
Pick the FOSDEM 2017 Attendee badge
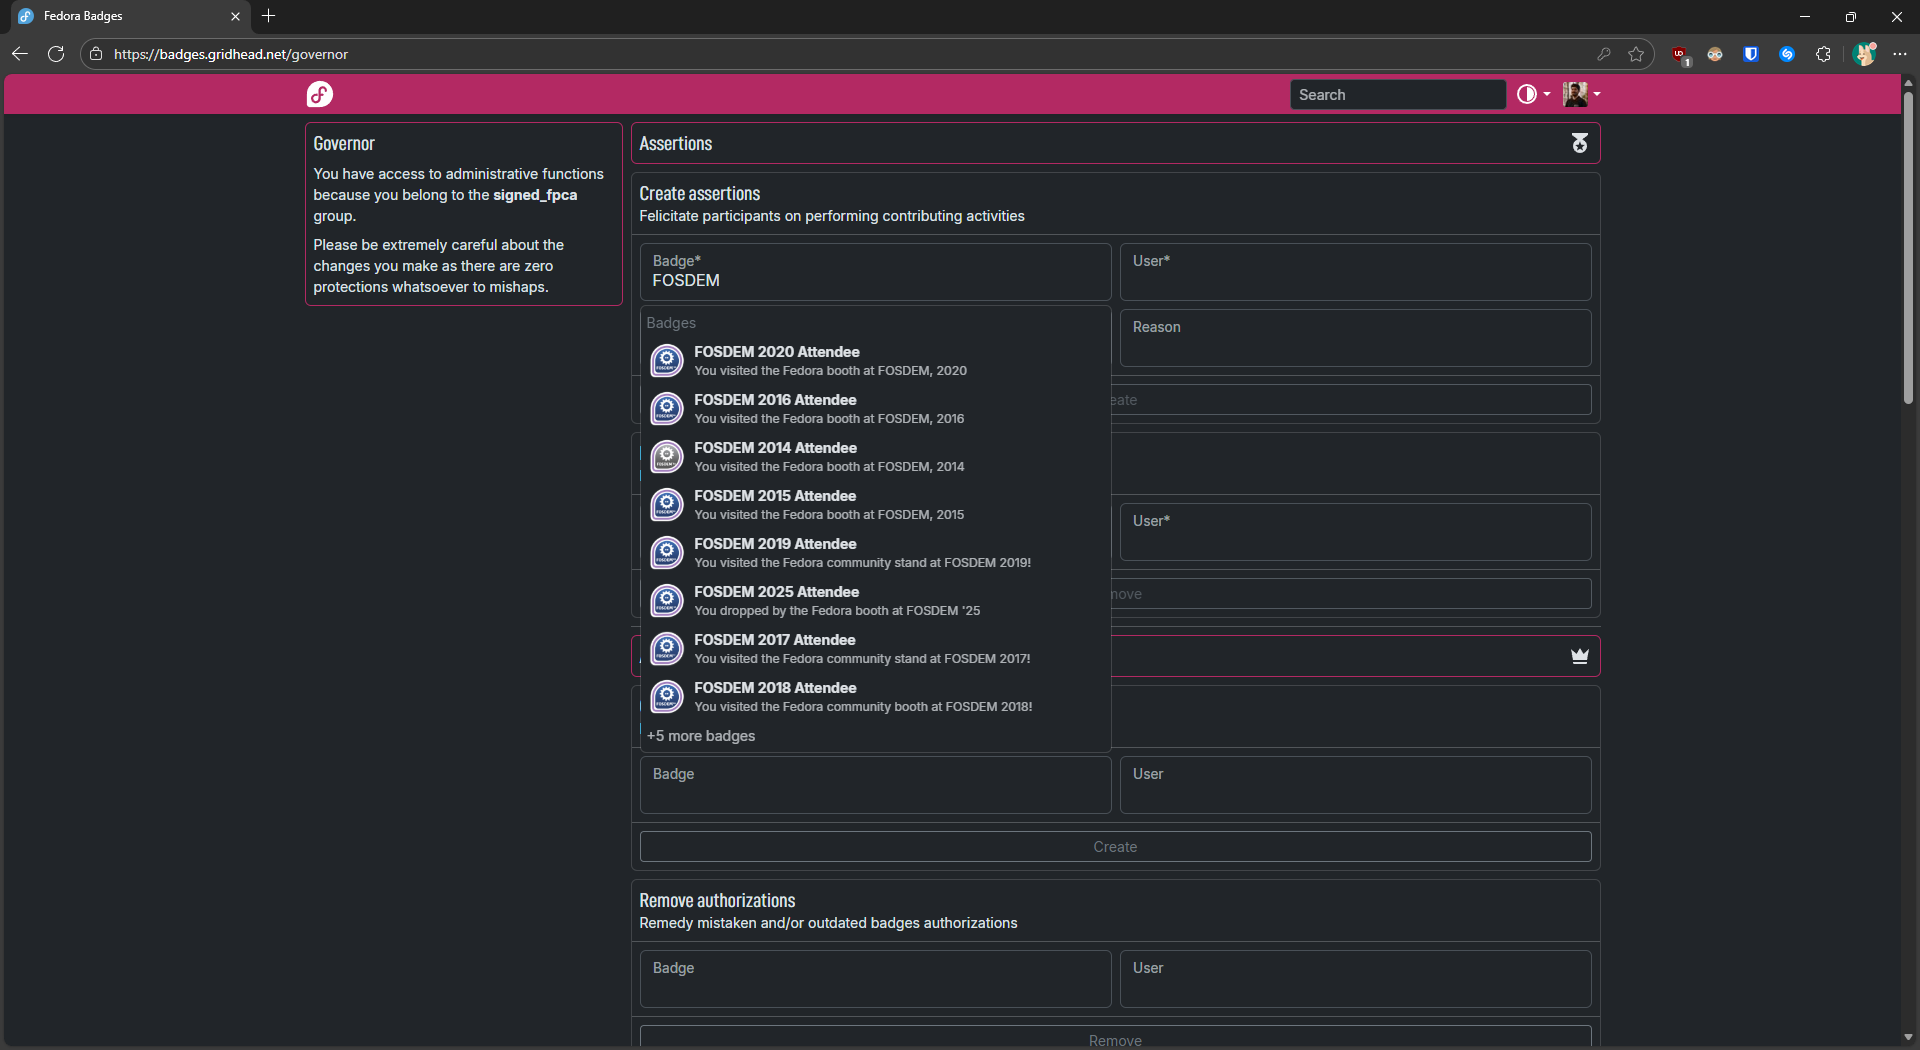click(776, 648)
